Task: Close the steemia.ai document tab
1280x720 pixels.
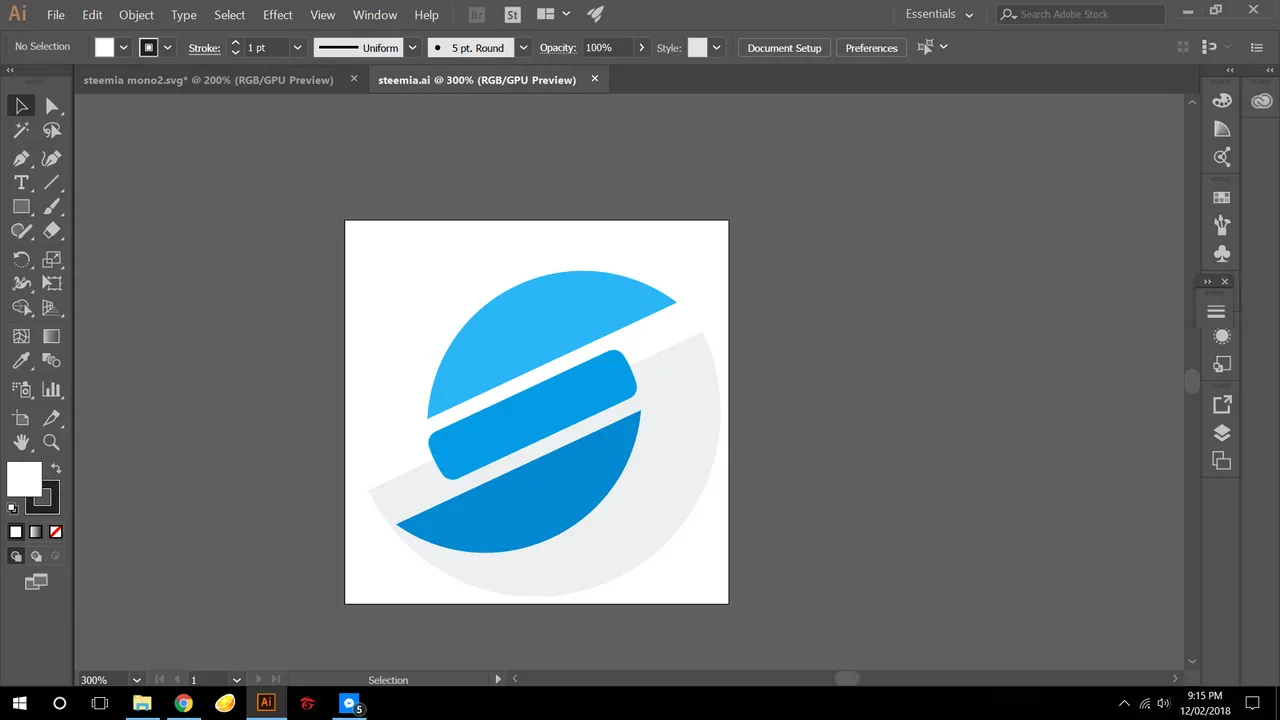Action: [x=595, y=79]
